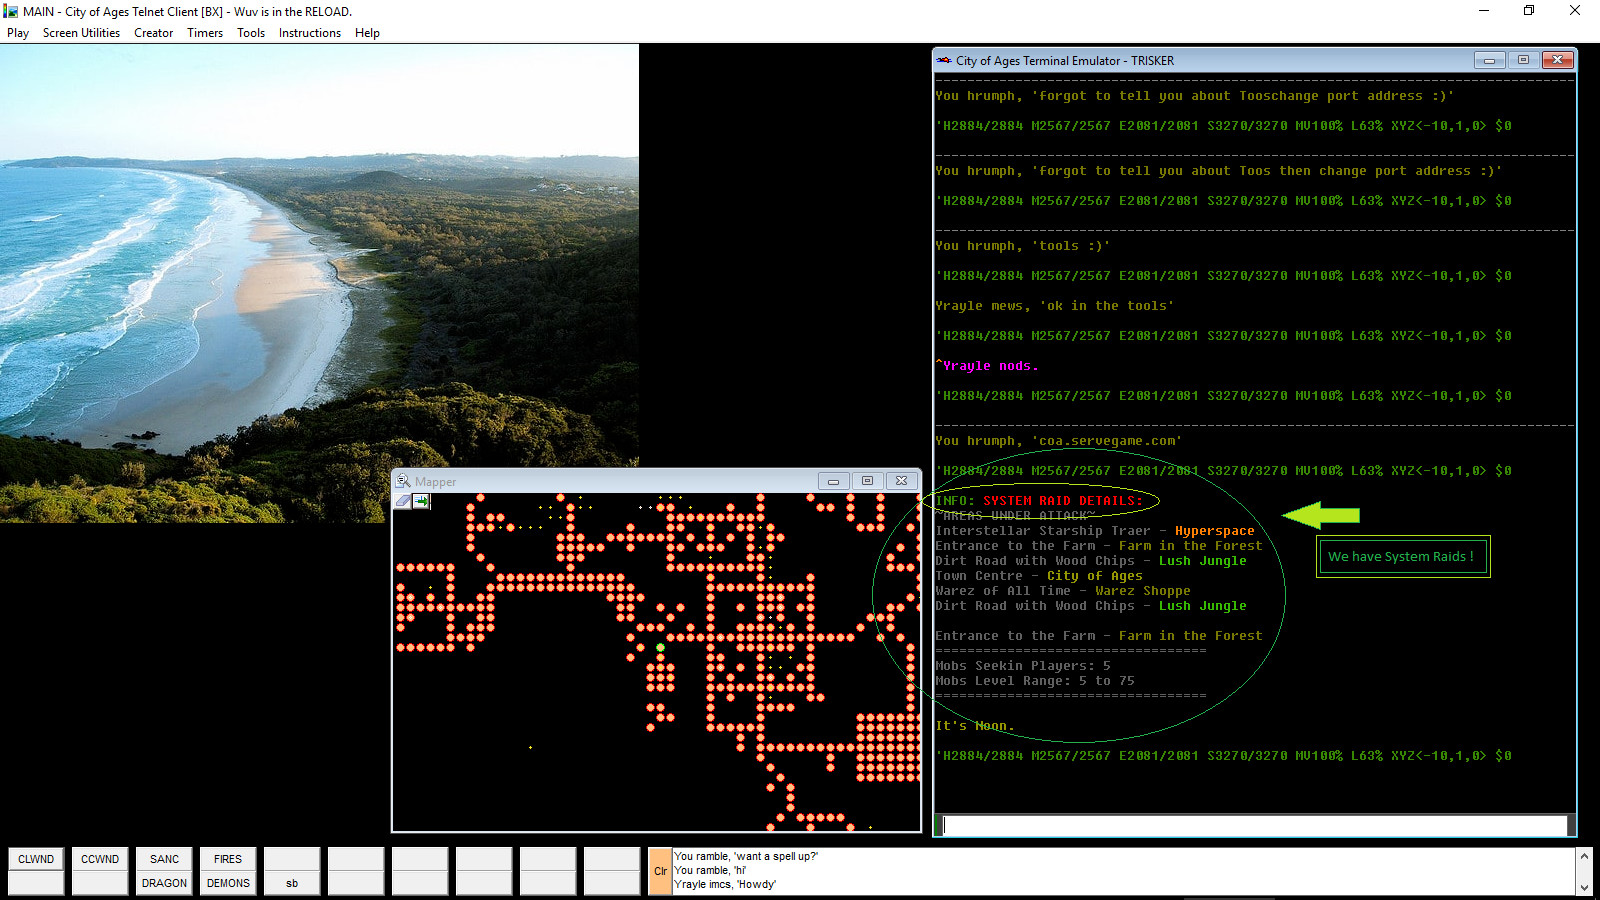Click the magnifier icon in the Mapper title bar
Viewport: 1600px width, 900px height.
coord(404,481)
